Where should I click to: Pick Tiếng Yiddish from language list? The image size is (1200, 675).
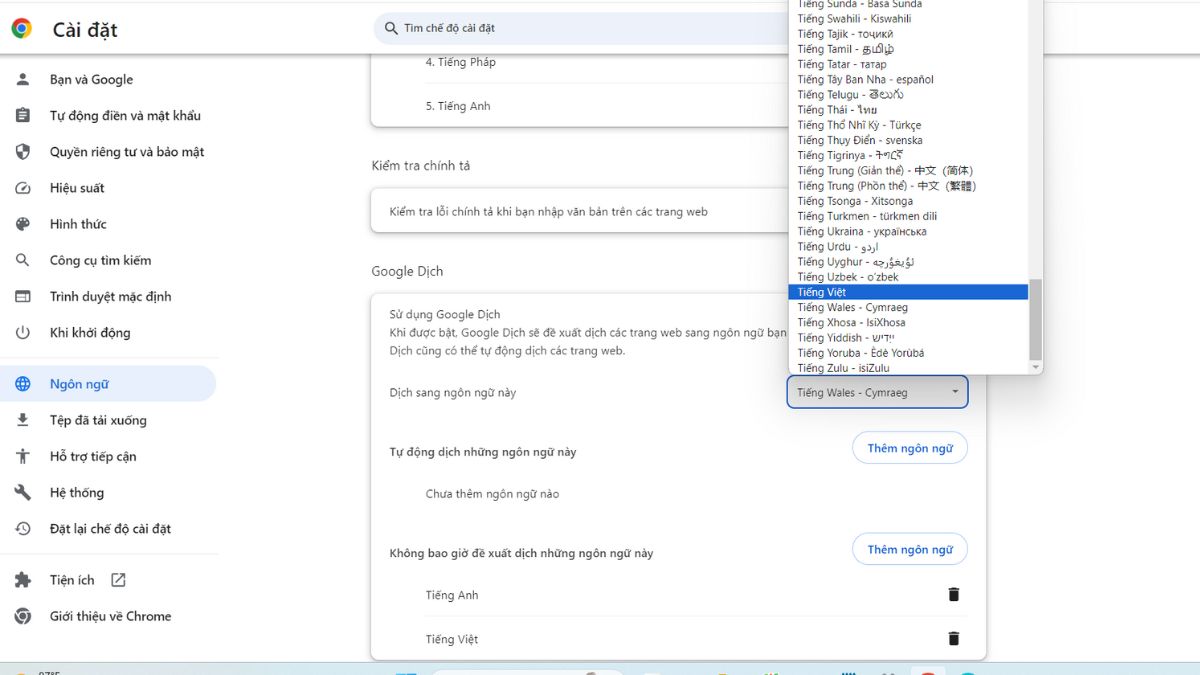tap(908, 338)
